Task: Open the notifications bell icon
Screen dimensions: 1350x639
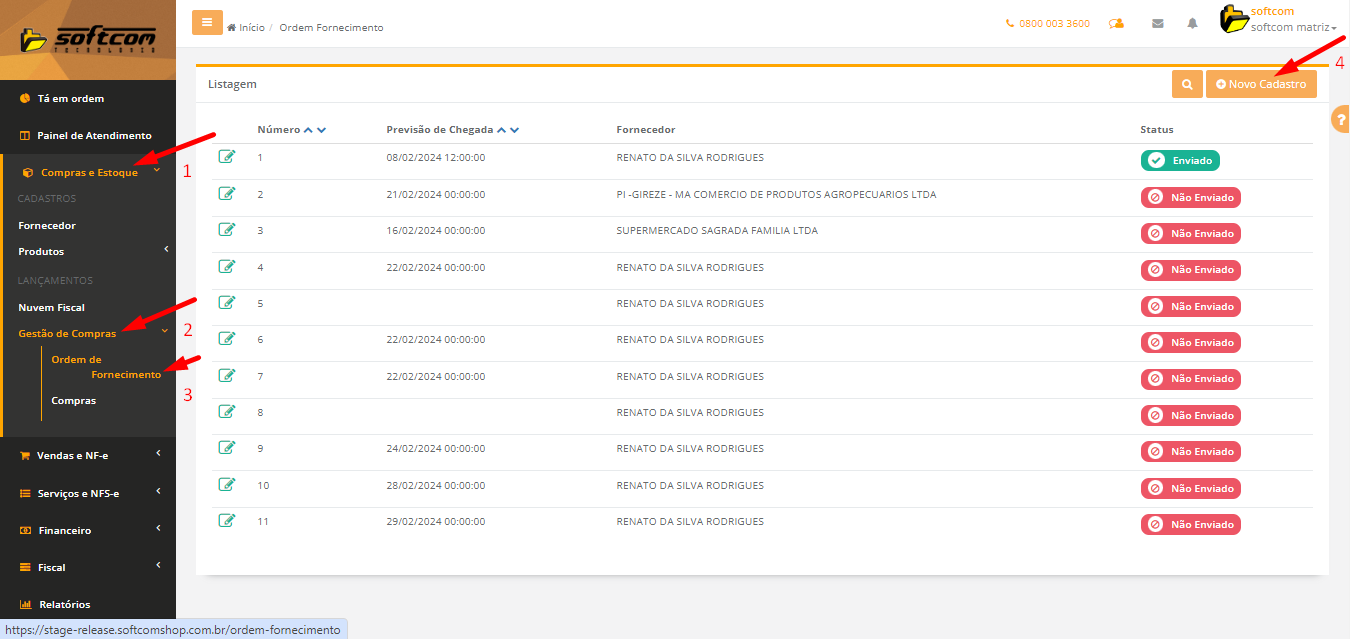Action: point(1192,24)
